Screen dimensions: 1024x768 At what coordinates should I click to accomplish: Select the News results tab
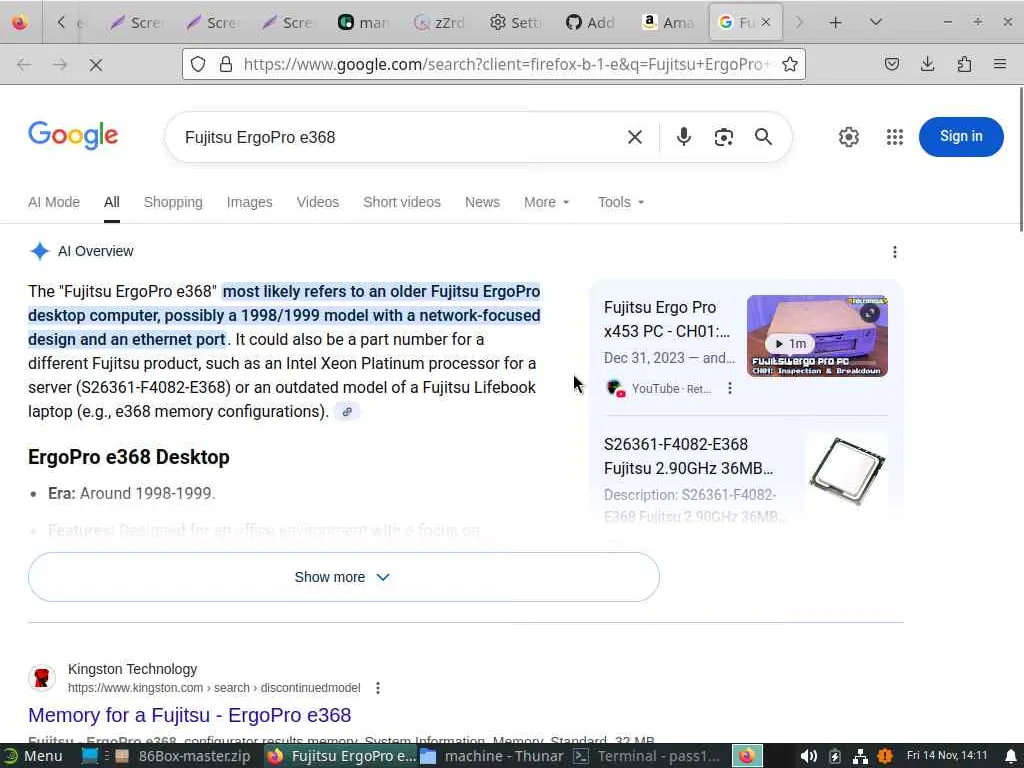[482, 202]
